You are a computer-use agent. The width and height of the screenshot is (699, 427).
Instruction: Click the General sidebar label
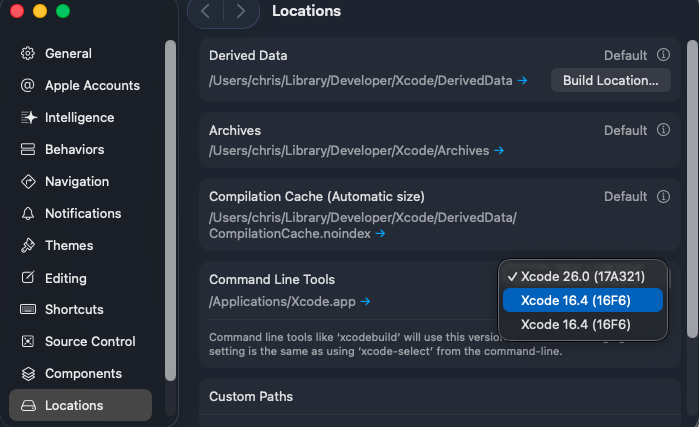tap(68, 53)
